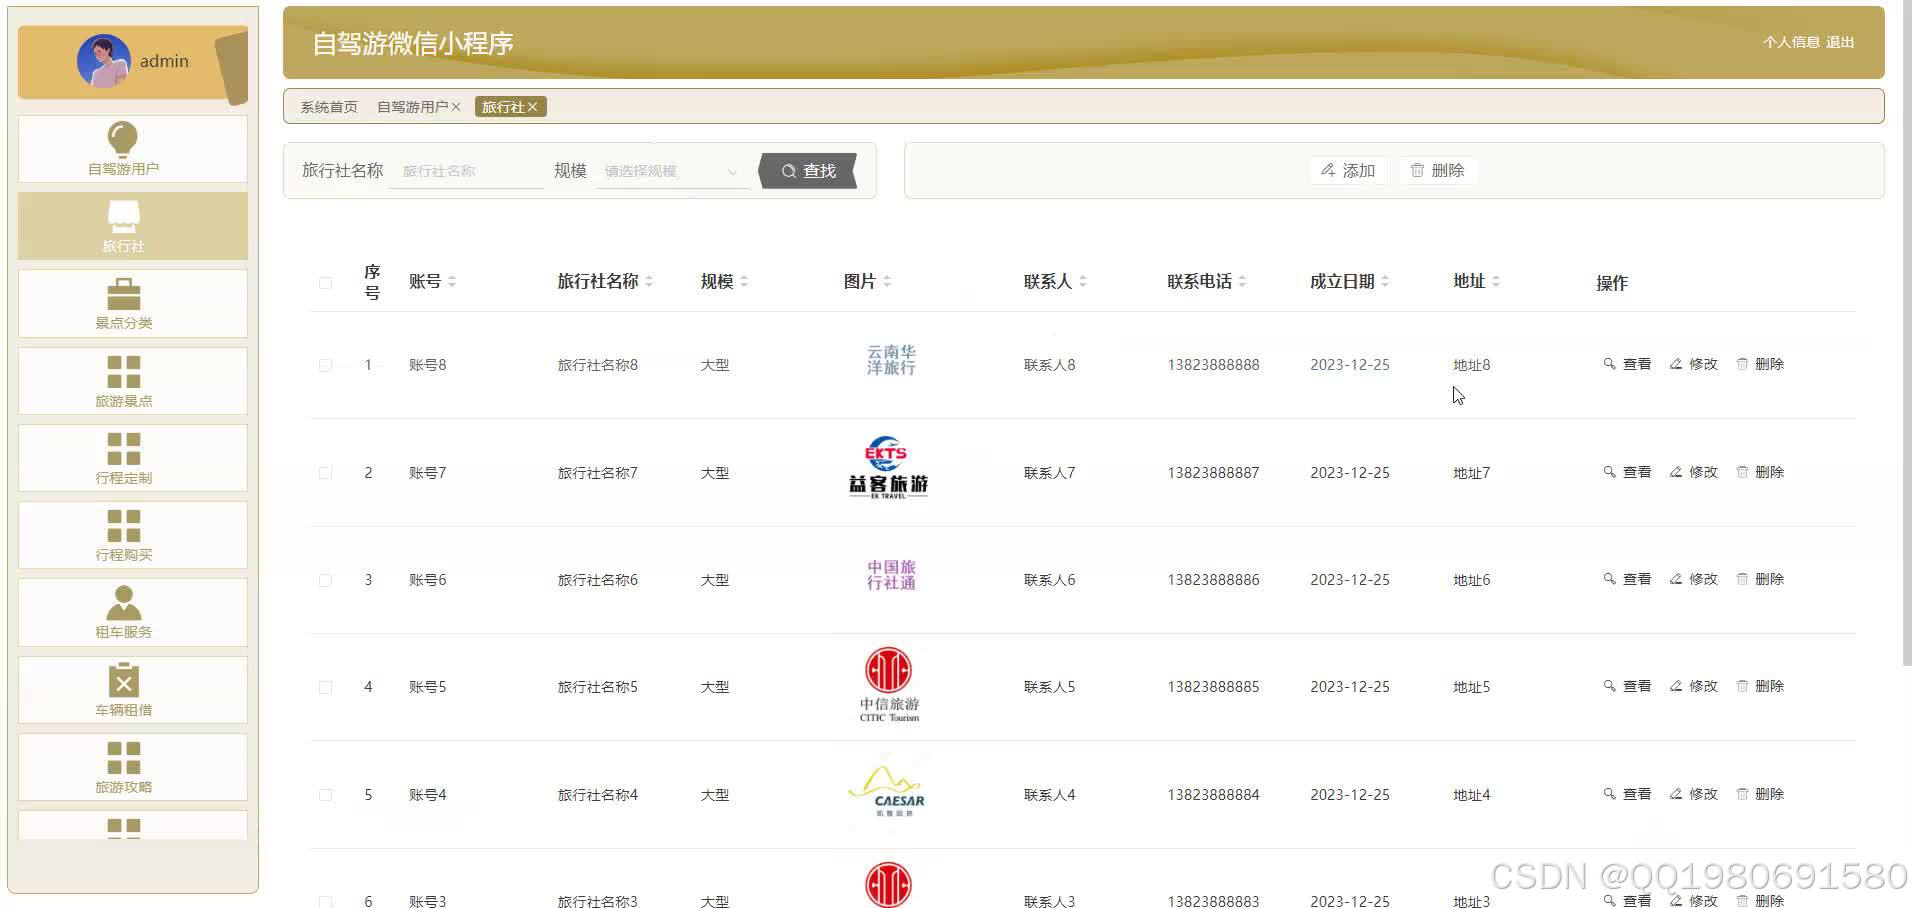
Task: Sort the table by 联系电话 column
Action: click(1243, 281)
